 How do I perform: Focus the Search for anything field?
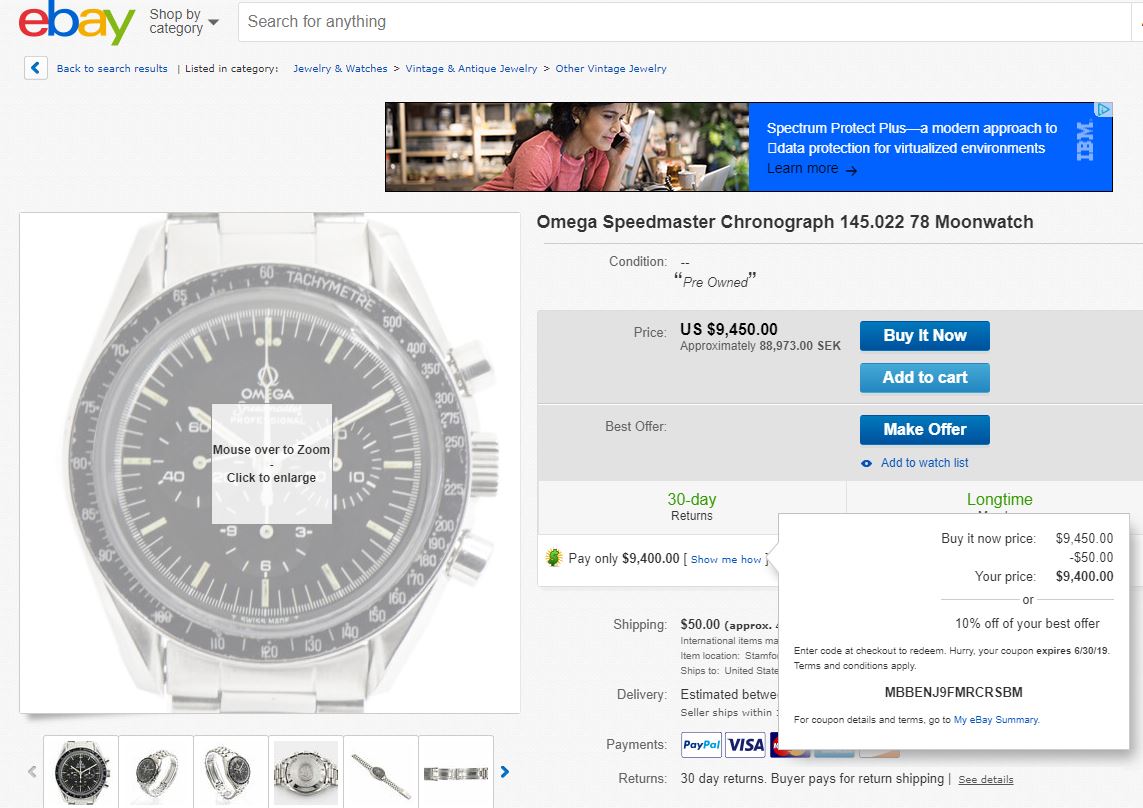[680, 21]
